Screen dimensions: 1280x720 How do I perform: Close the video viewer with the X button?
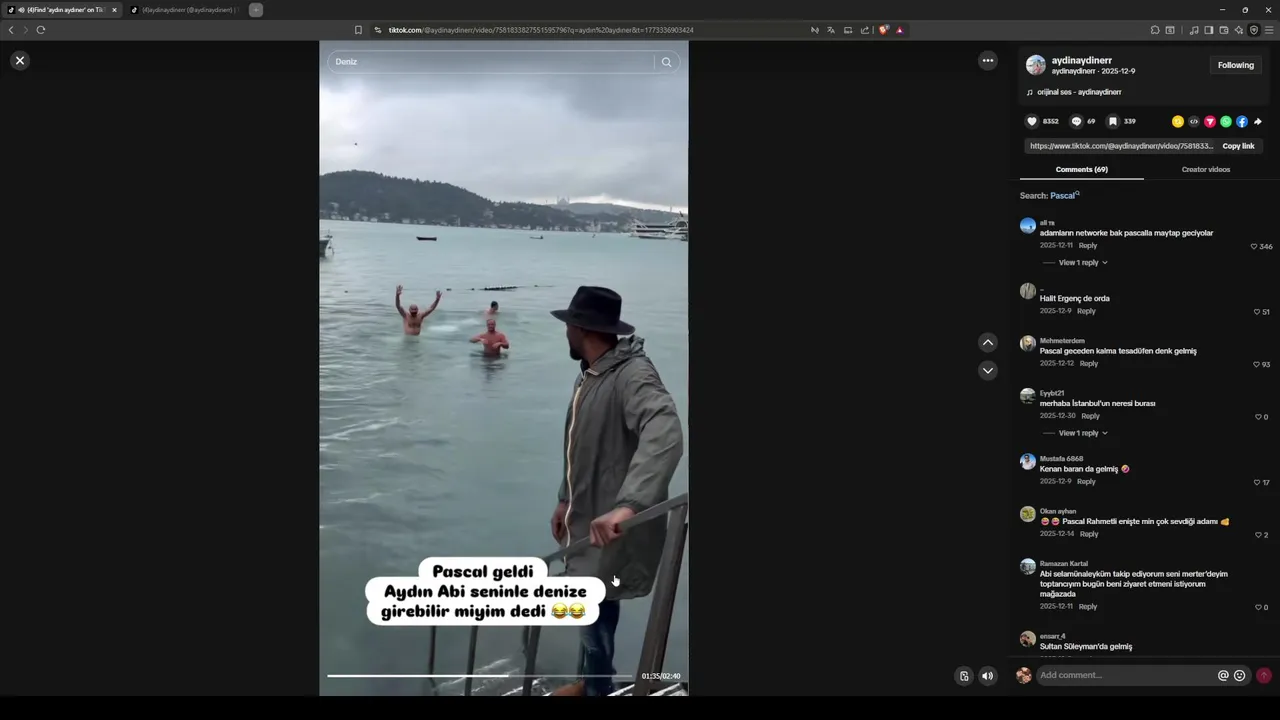(19, 61)
